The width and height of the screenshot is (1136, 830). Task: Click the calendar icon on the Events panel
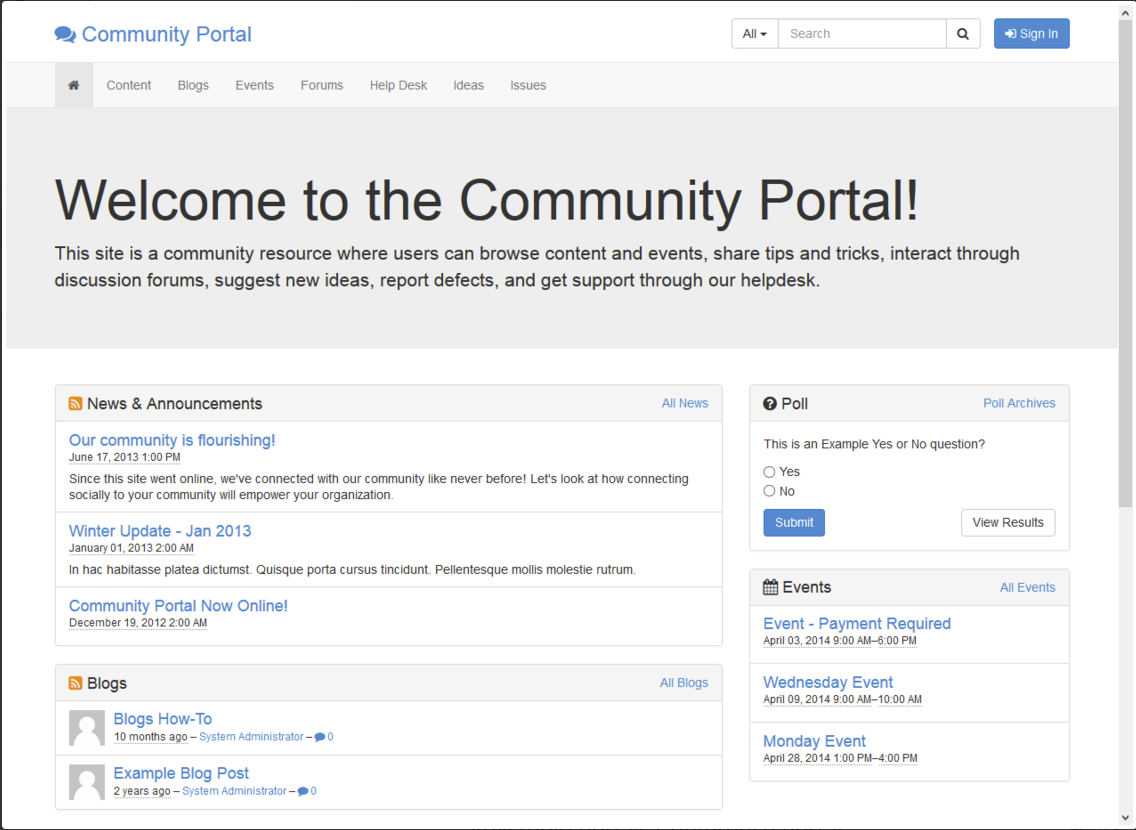(771, 587)
